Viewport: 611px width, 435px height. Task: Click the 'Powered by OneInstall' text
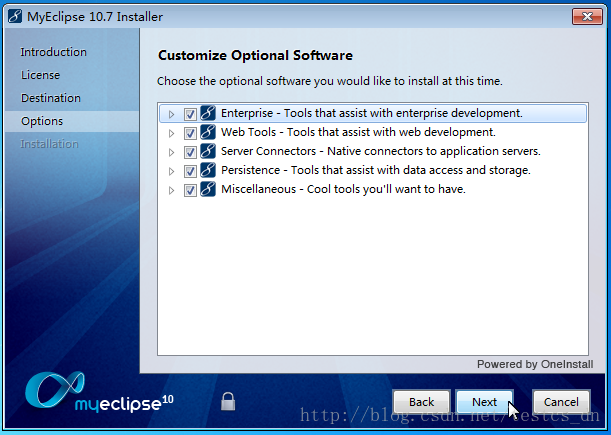[535, 364]
